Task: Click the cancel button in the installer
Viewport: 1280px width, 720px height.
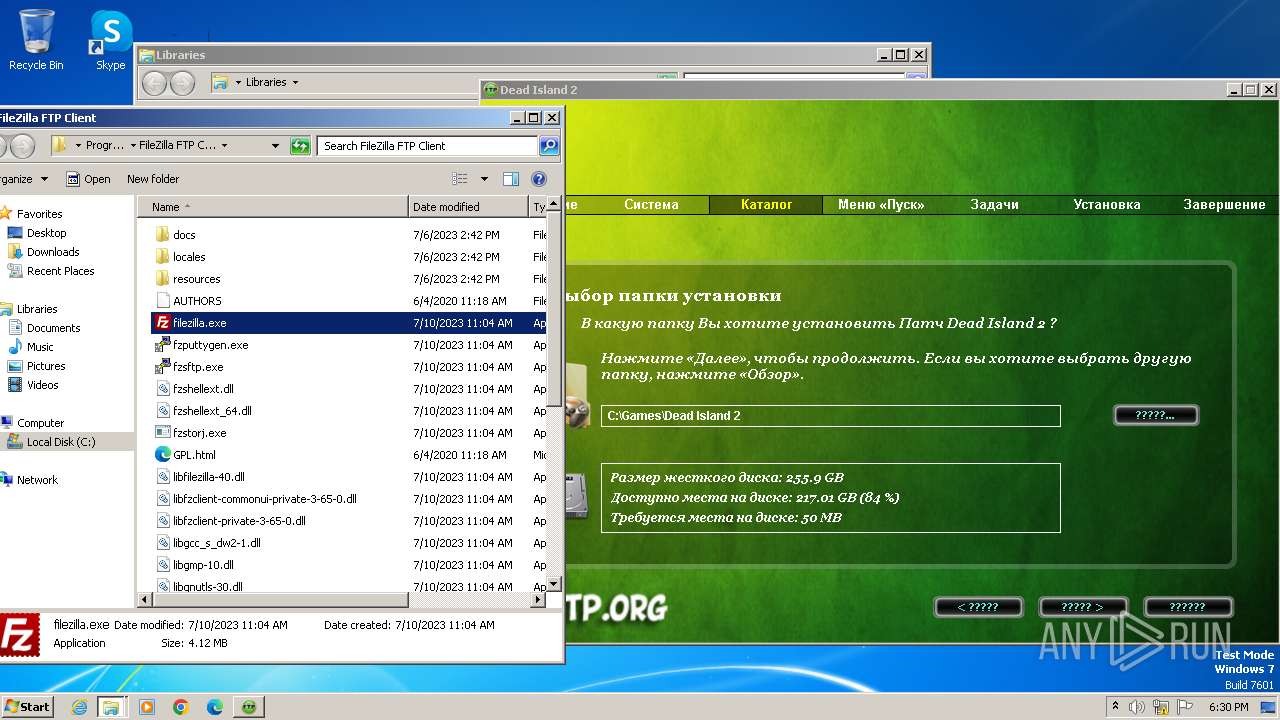Action: [x=1188, y=607]
